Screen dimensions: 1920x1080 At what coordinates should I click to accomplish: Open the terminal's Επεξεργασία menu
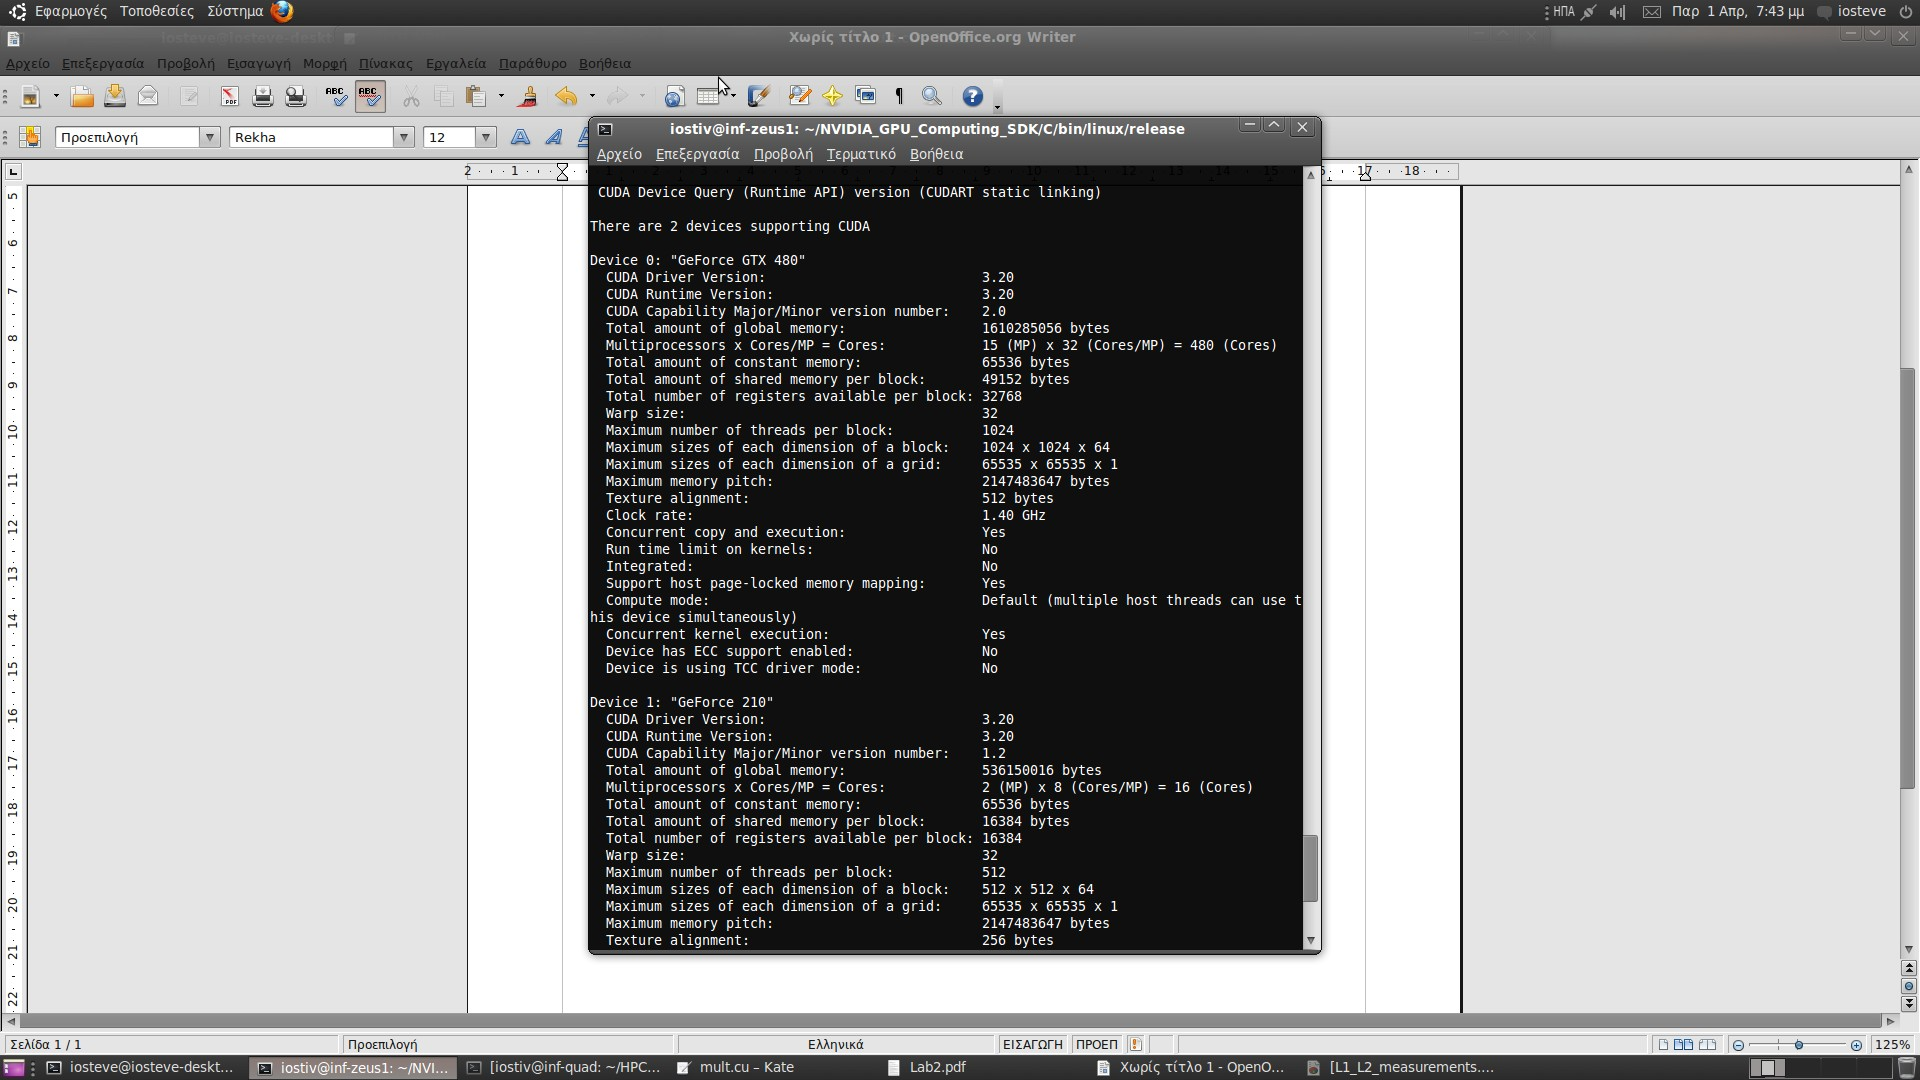(697, 154)
